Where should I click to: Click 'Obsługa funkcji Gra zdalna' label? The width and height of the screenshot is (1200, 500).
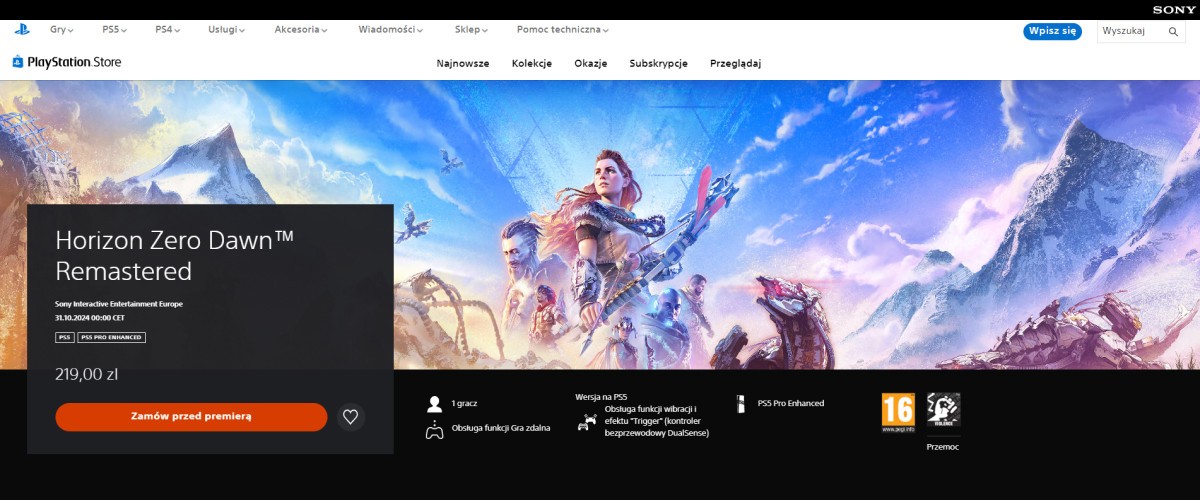pyautogui.click(x=501, y=428)
